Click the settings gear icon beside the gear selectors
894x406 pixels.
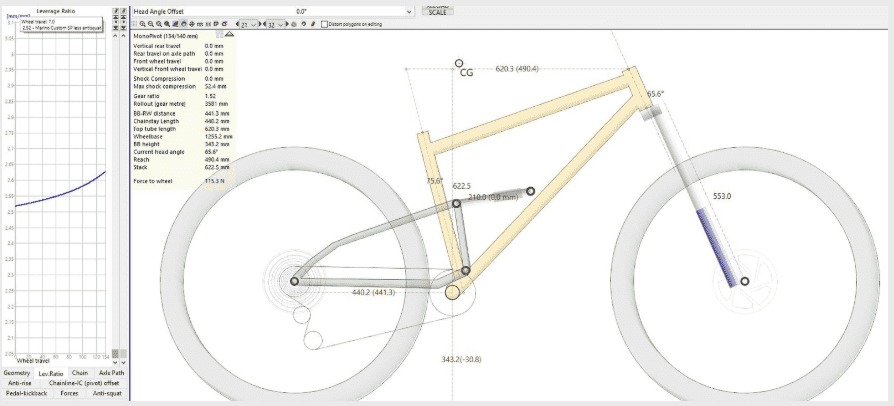coord(294,24)
